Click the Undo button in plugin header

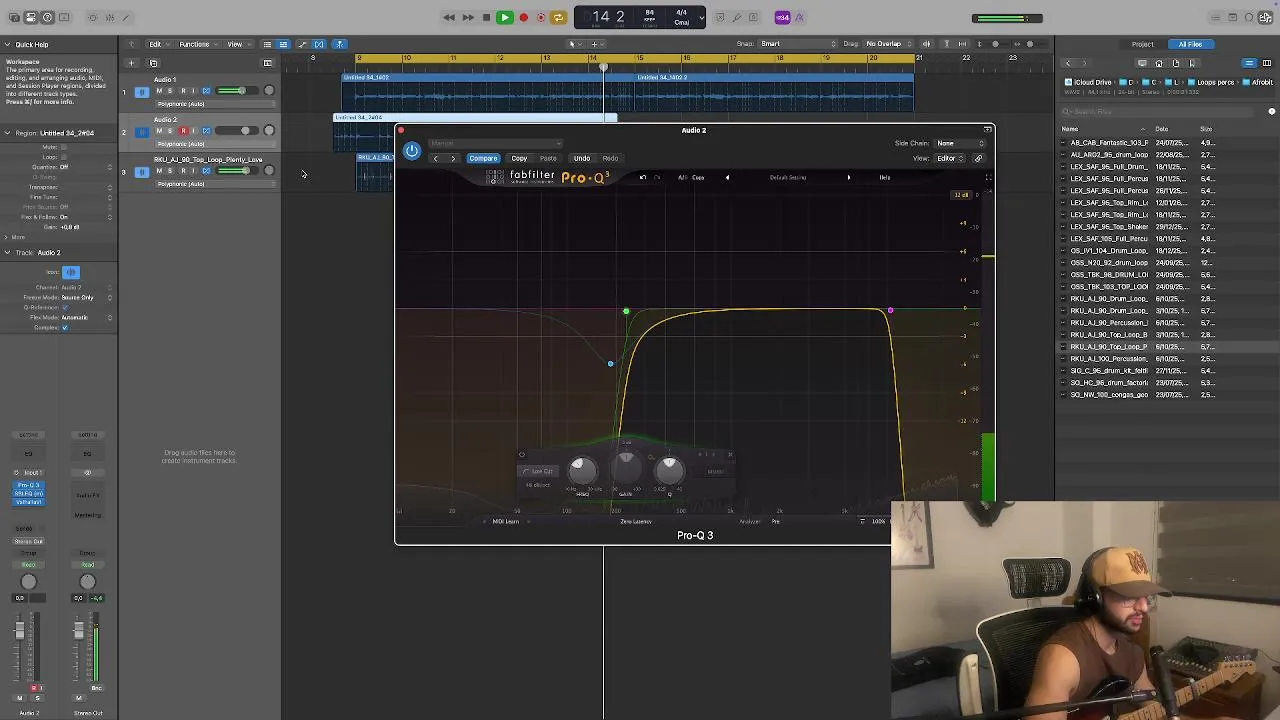point(581,158)
